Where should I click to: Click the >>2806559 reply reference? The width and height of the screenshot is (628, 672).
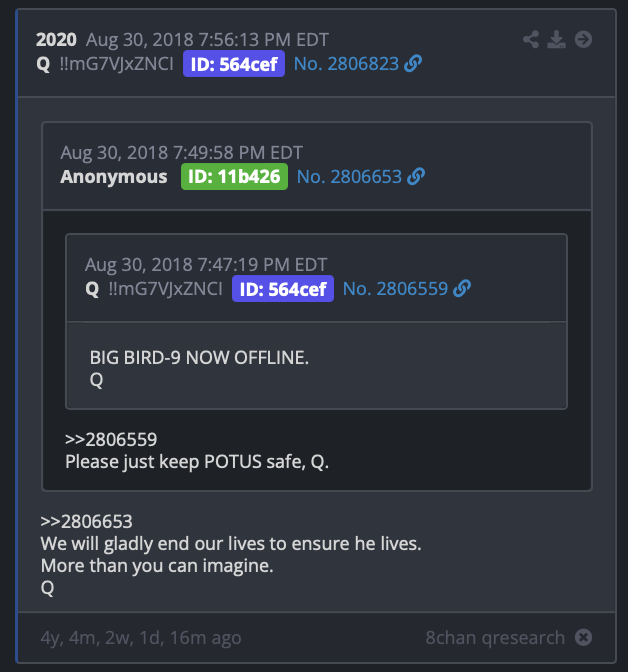(111, 439)
